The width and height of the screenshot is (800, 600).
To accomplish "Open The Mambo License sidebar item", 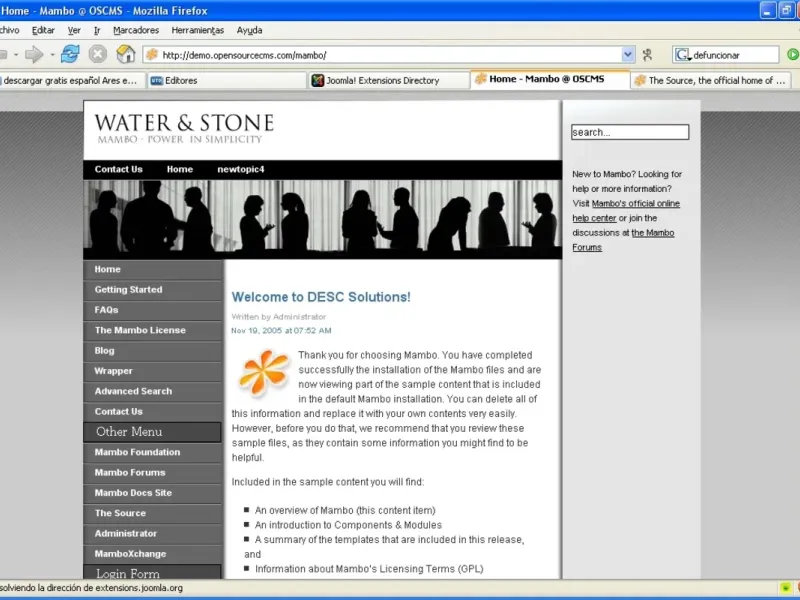I will (153, 331).
